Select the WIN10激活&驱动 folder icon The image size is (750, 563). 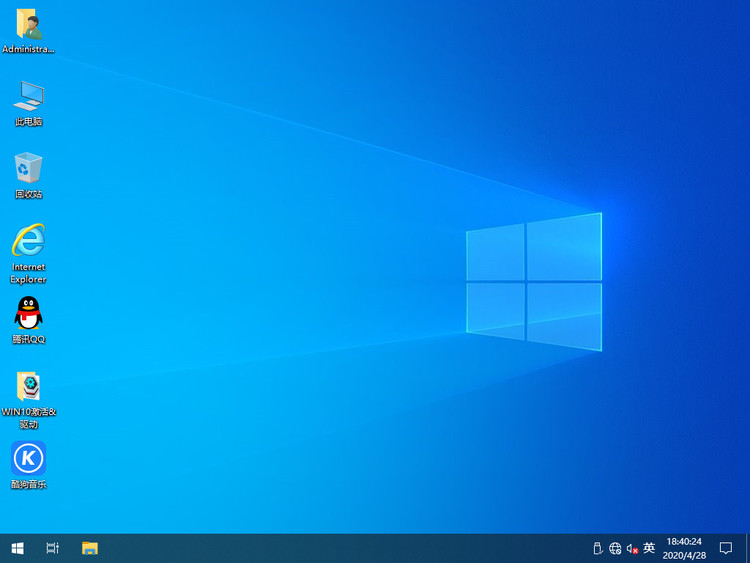click(x=28, y=387)
